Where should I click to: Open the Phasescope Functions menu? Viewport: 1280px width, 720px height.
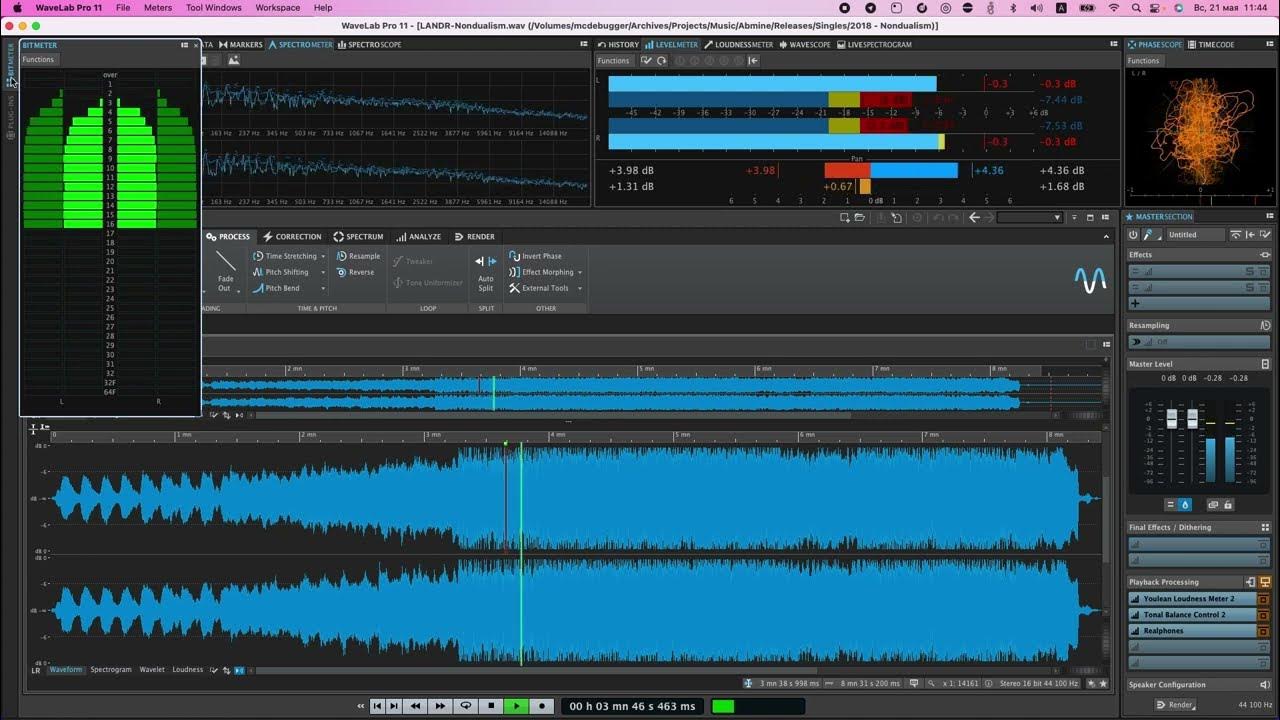1144,61
